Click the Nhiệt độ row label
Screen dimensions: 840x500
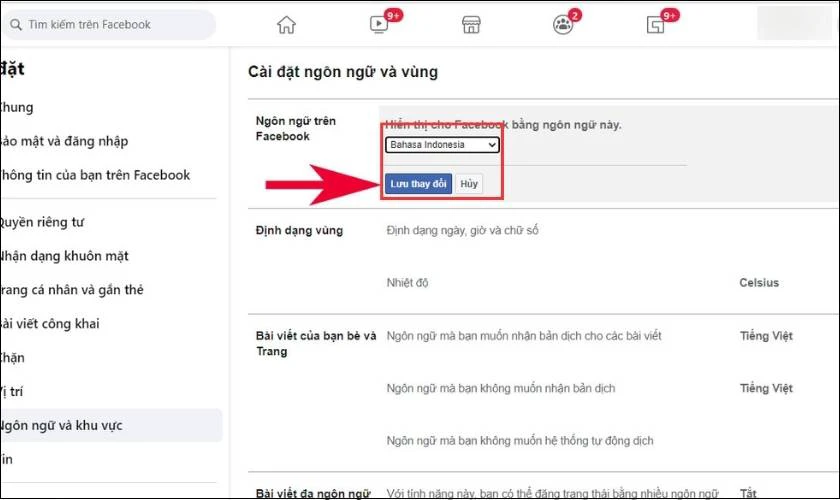coord(407,282)
